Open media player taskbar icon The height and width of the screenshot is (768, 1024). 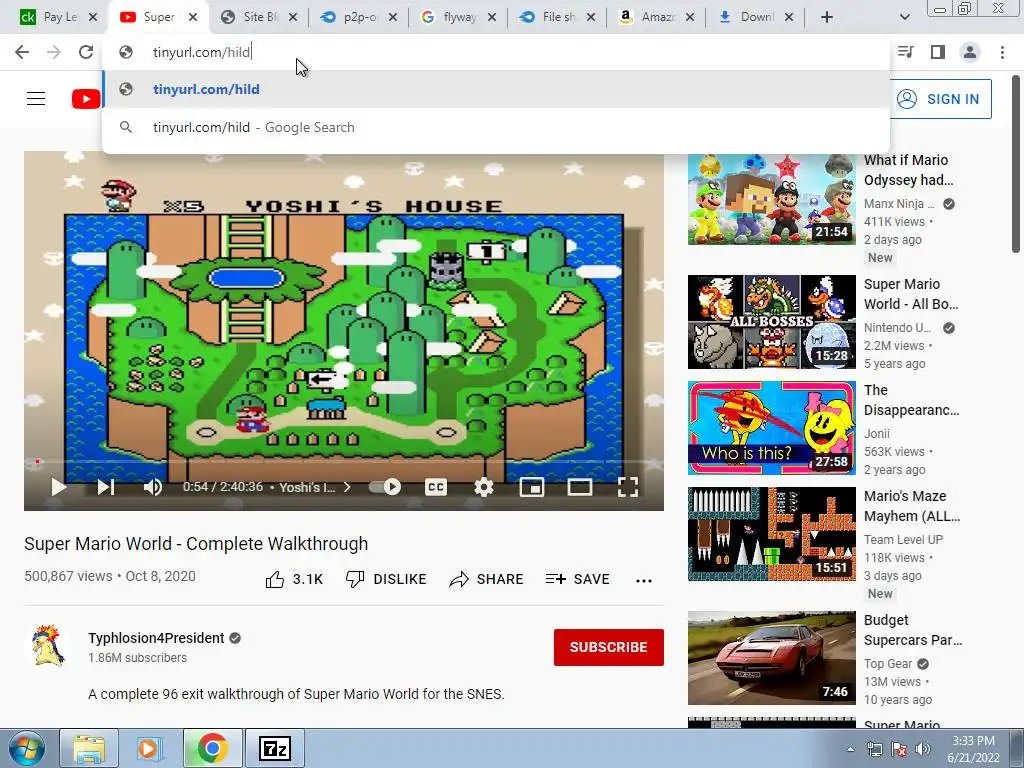(150, 748)
